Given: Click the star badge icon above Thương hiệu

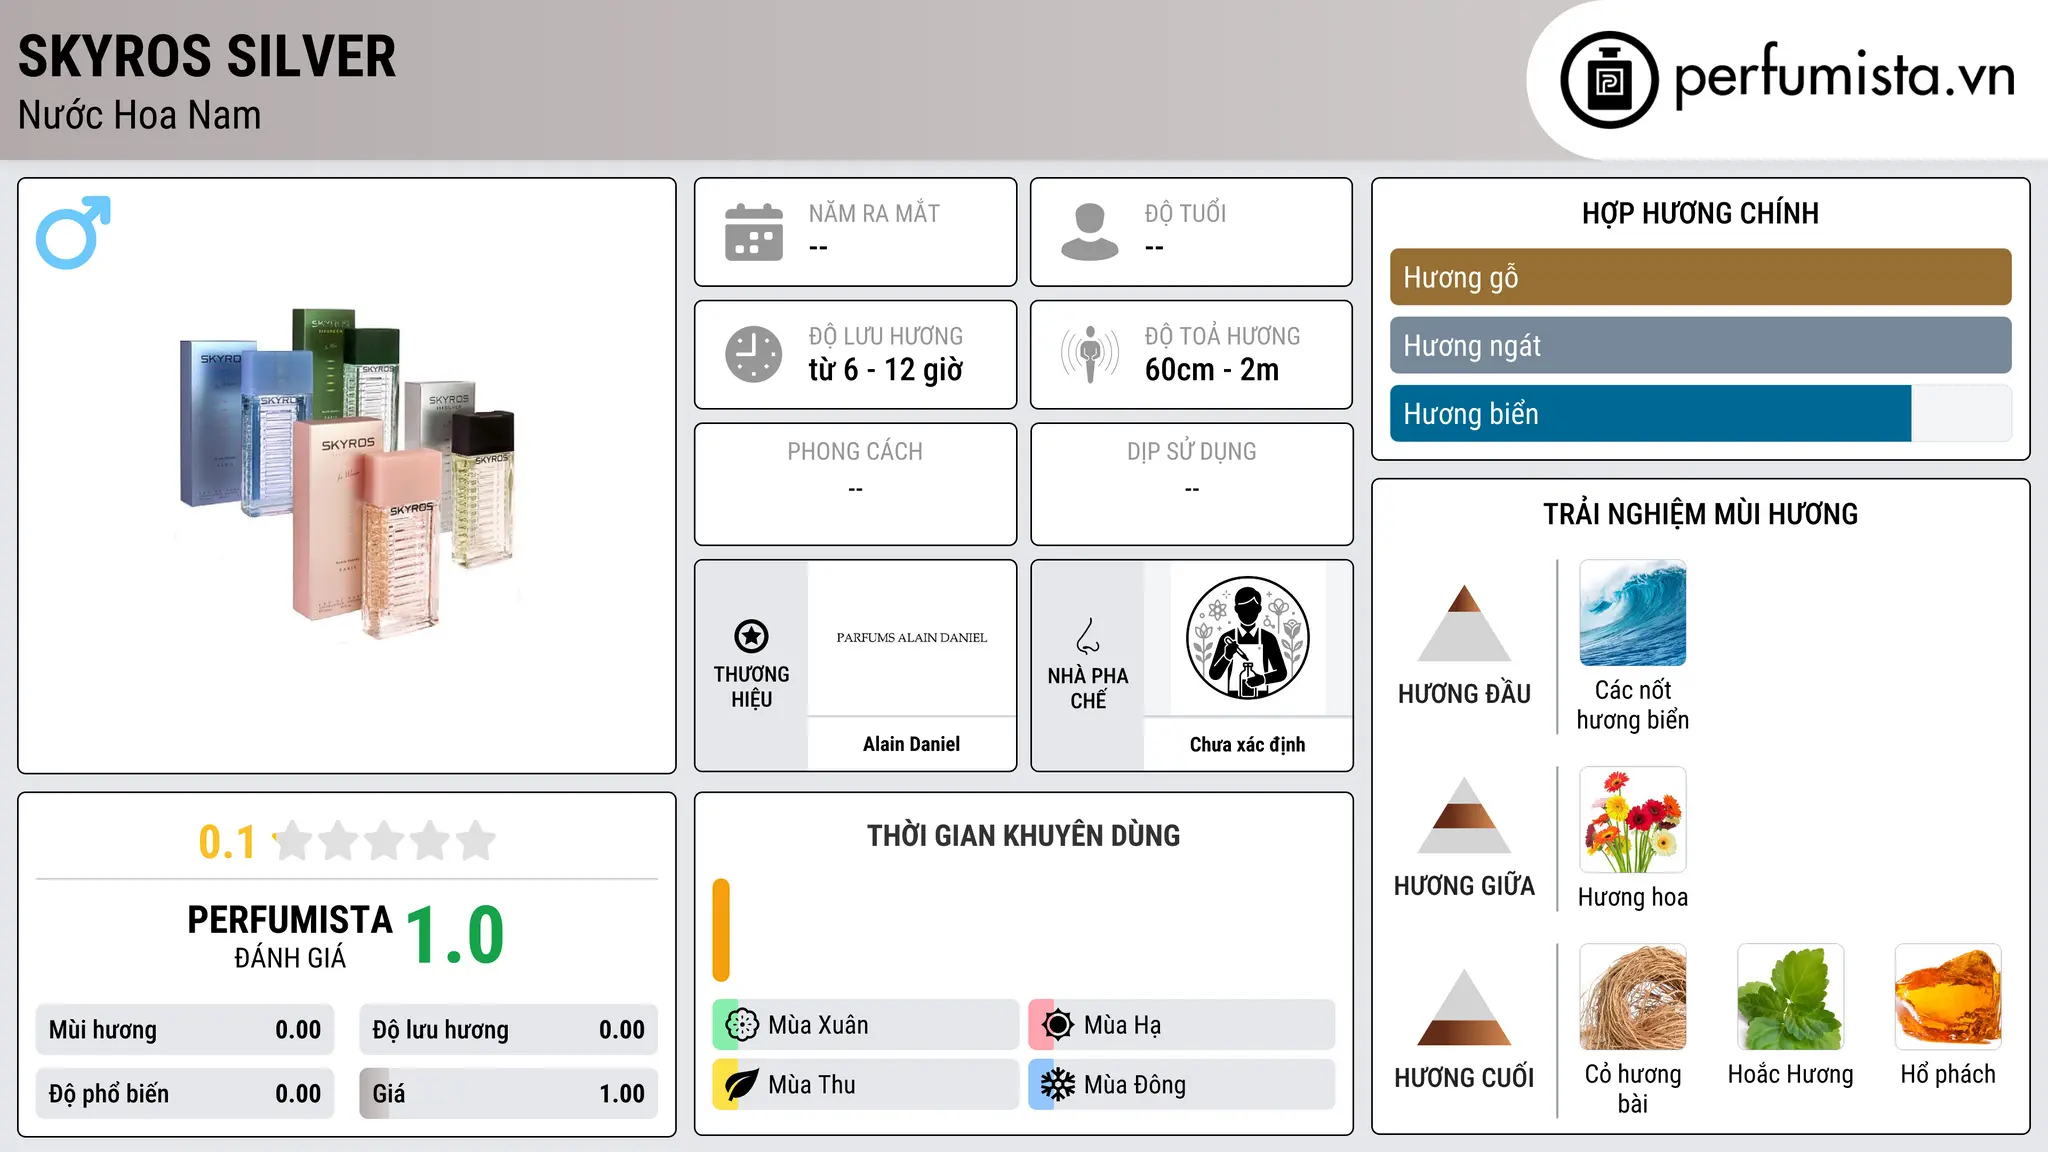Looking at the screenshot, I should (x=751, y=636).
